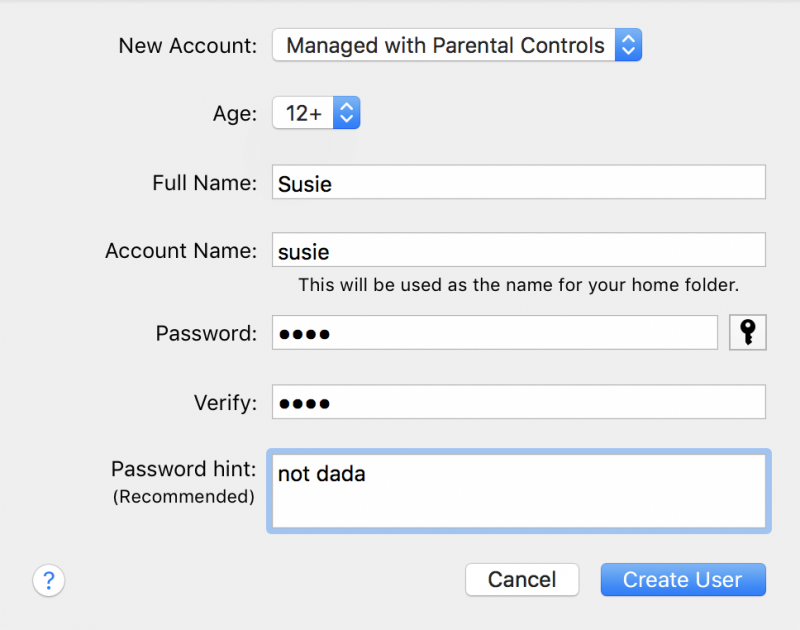Select the blue help icon in the corner
The width and height of the screenshot is (800, 630).
(x=49, y=580)
